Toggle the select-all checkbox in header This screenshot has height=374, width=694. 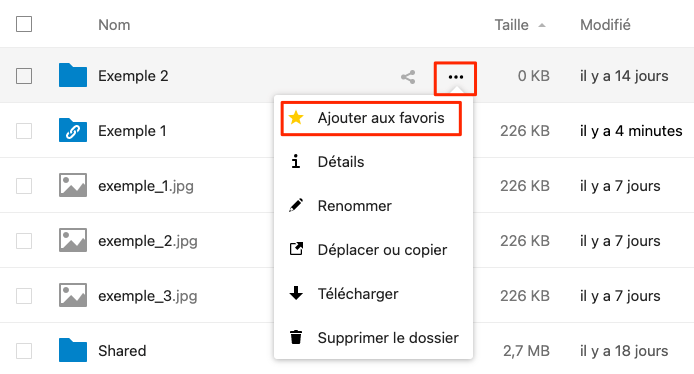tap(24, 24)
